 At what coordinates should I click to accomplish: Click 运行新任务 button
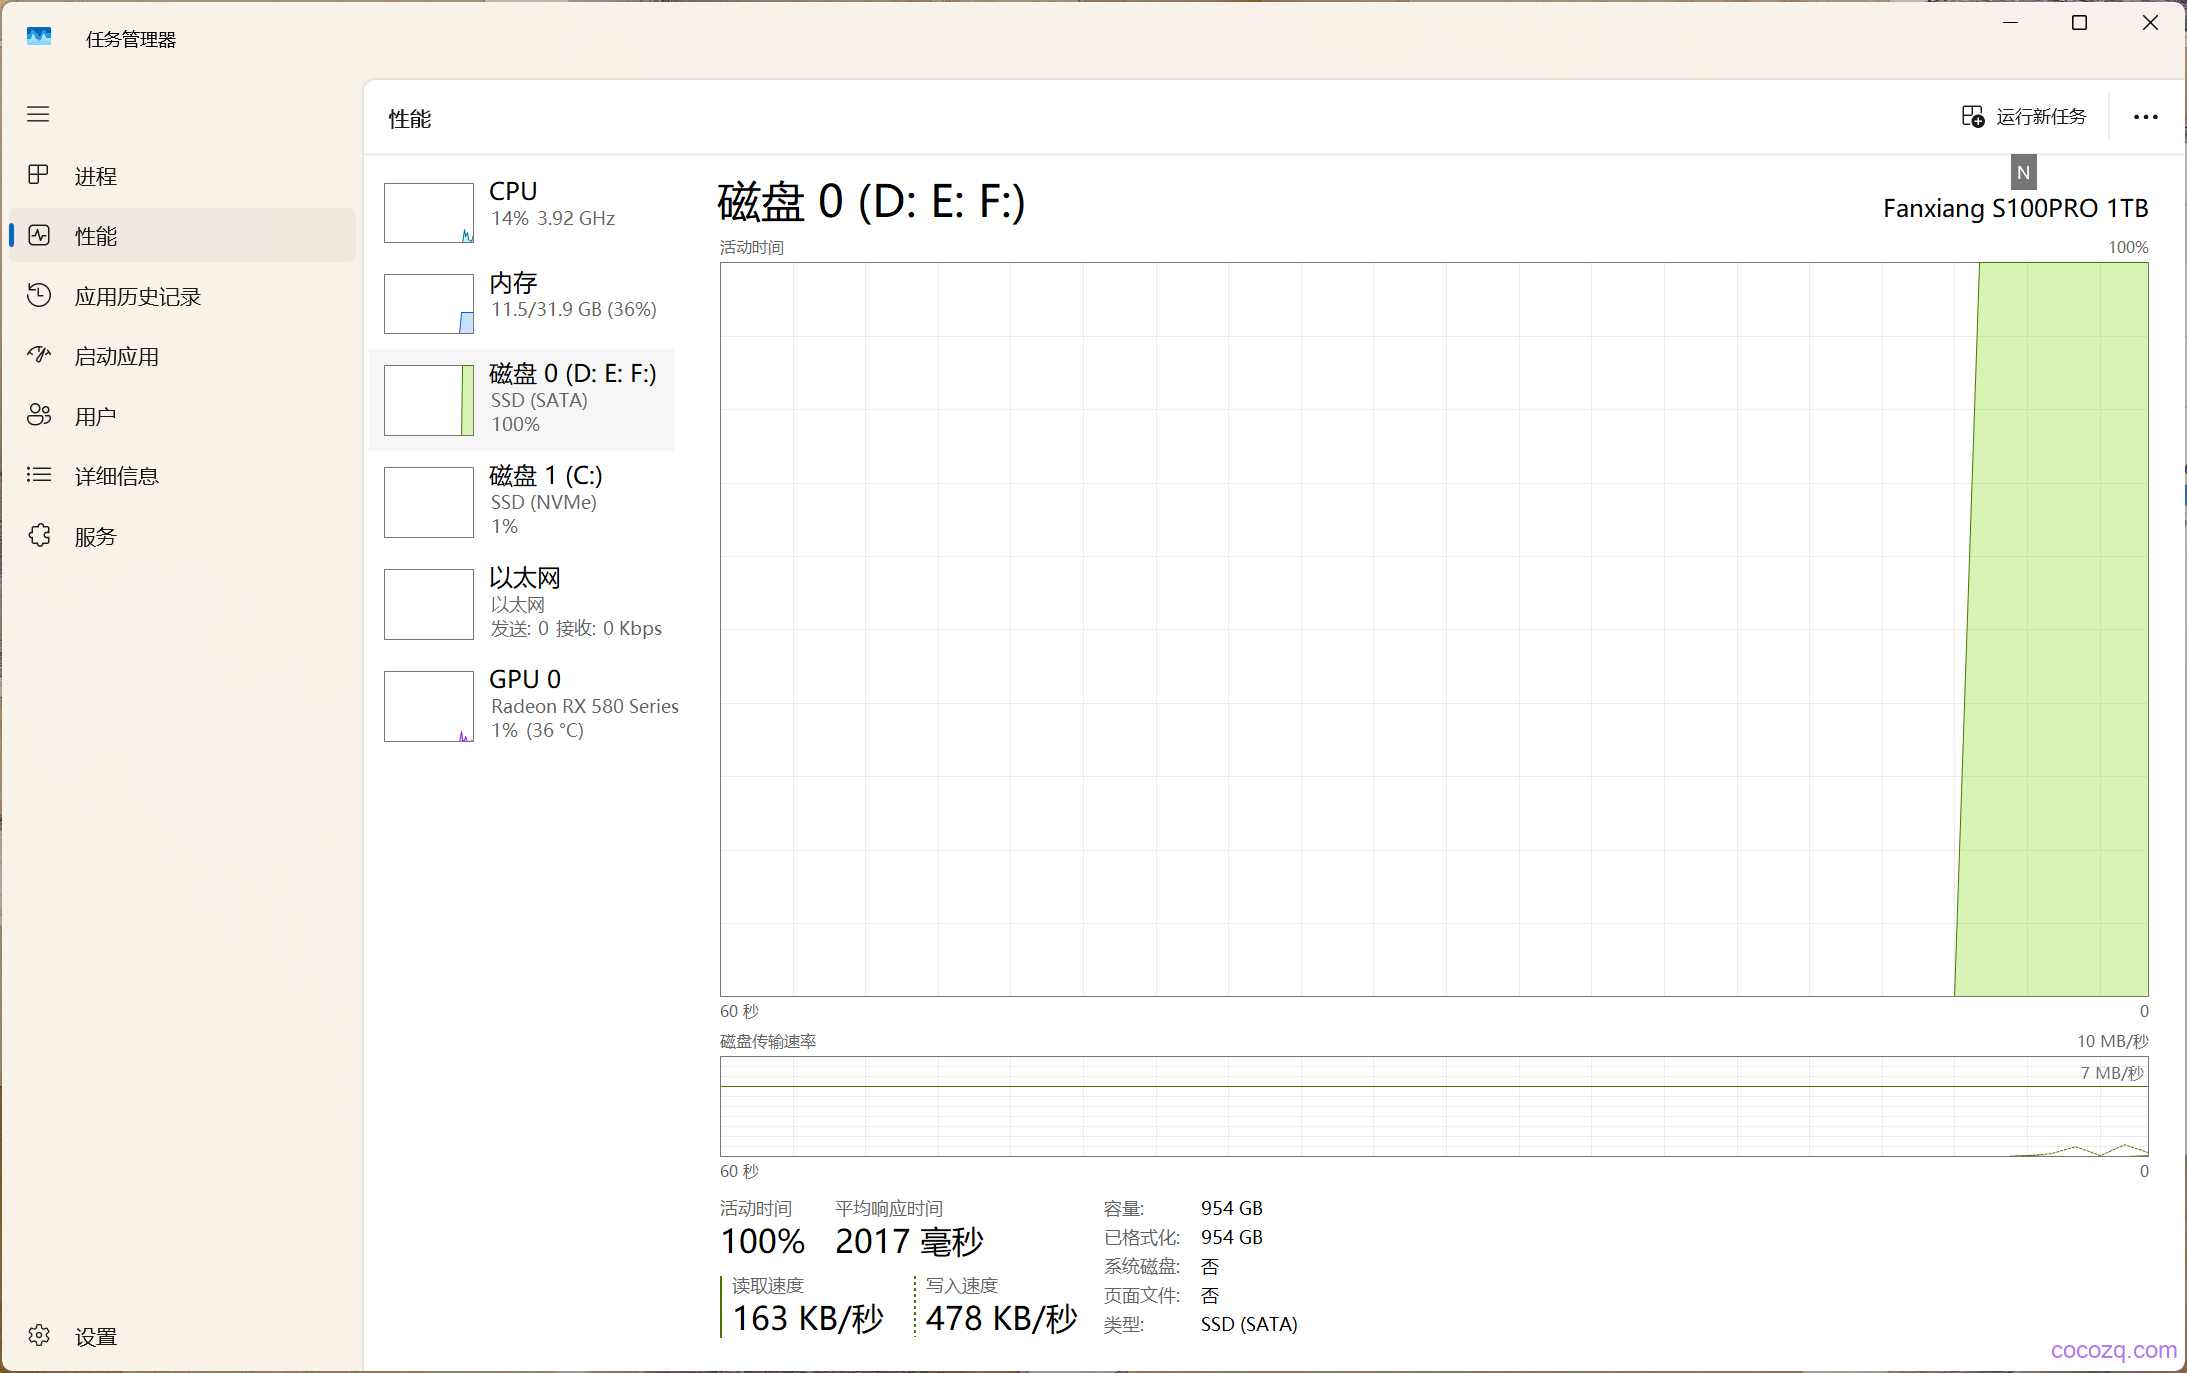coord(2024,117)
